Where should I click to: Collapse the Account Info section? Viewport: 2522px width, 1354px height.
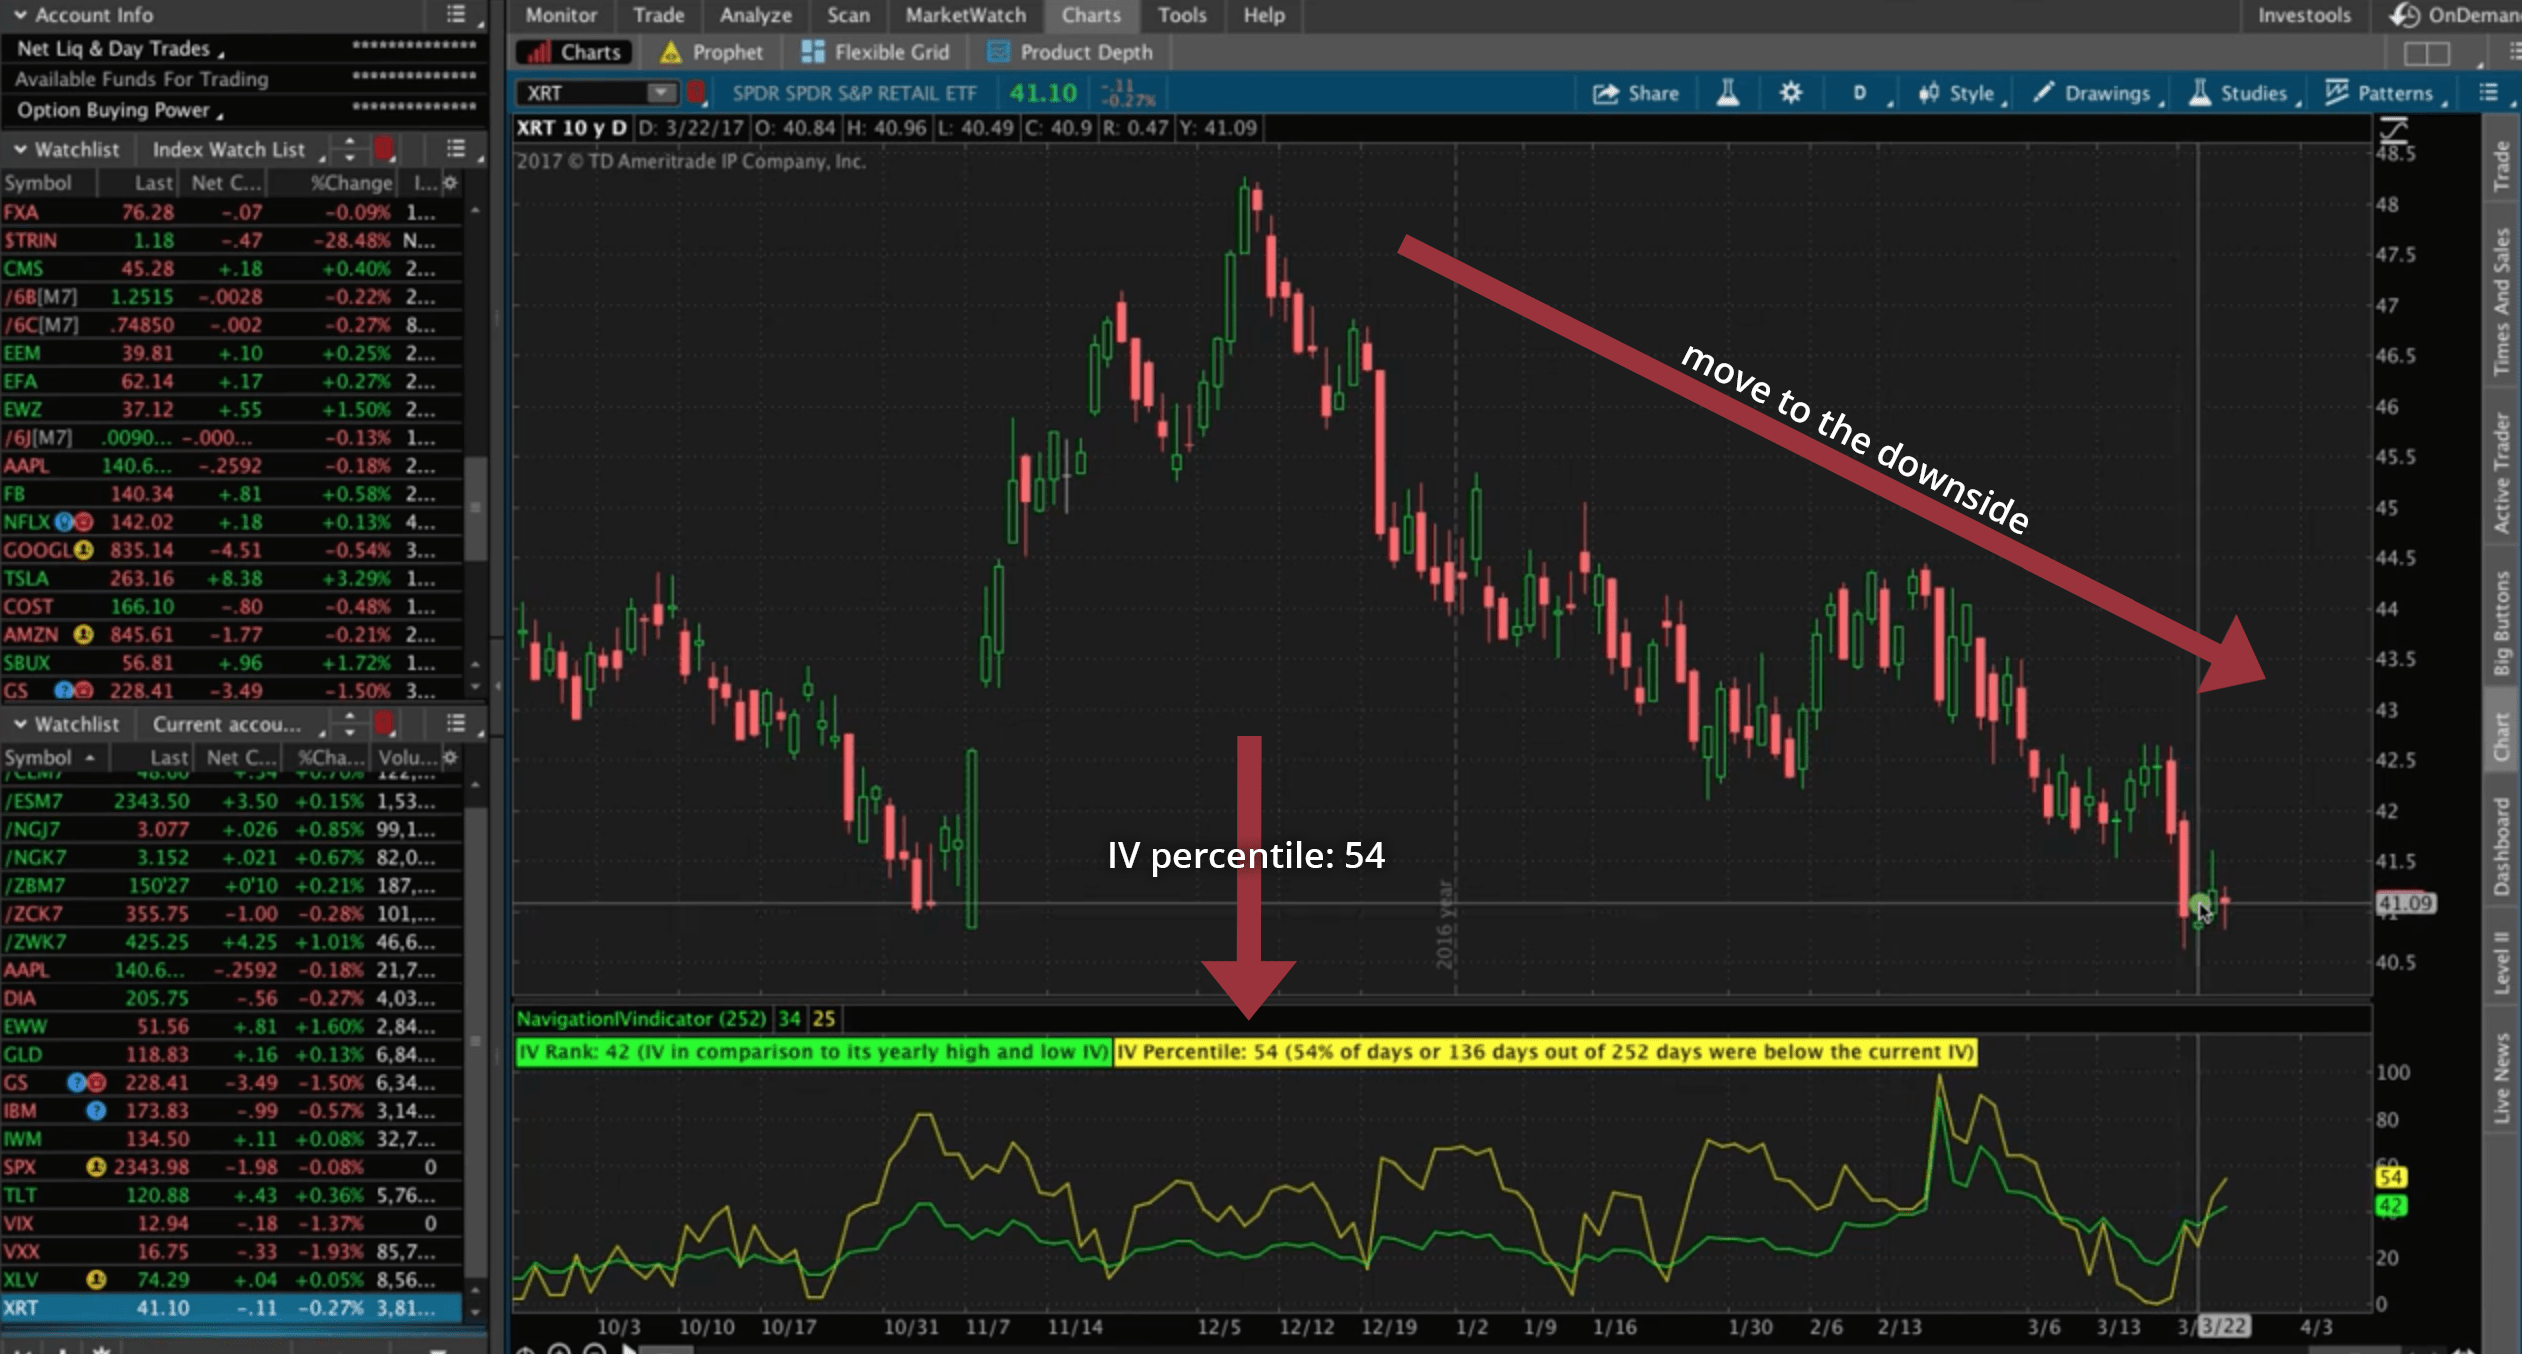click(20, 15)
